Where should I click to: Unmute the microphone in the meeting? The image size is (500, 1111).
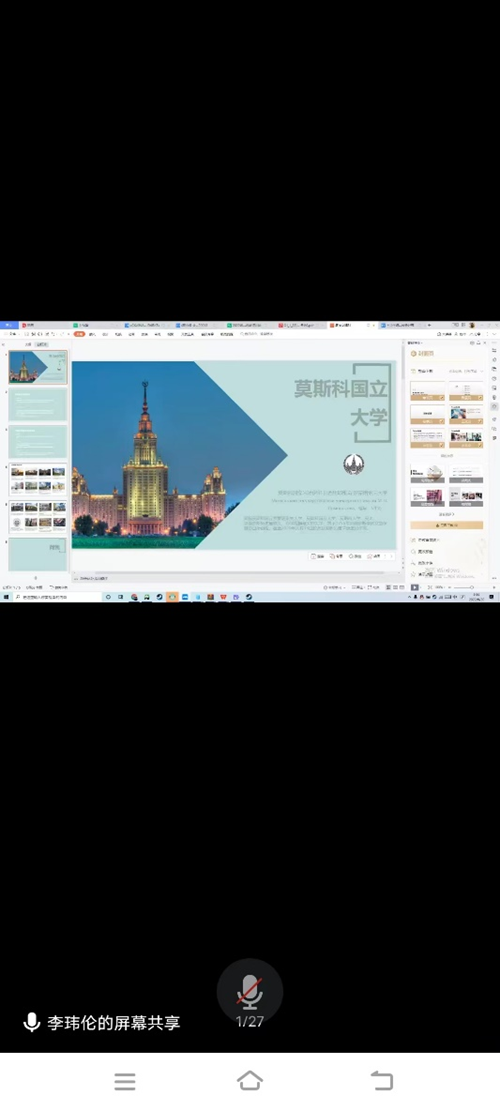coord(250,991)
